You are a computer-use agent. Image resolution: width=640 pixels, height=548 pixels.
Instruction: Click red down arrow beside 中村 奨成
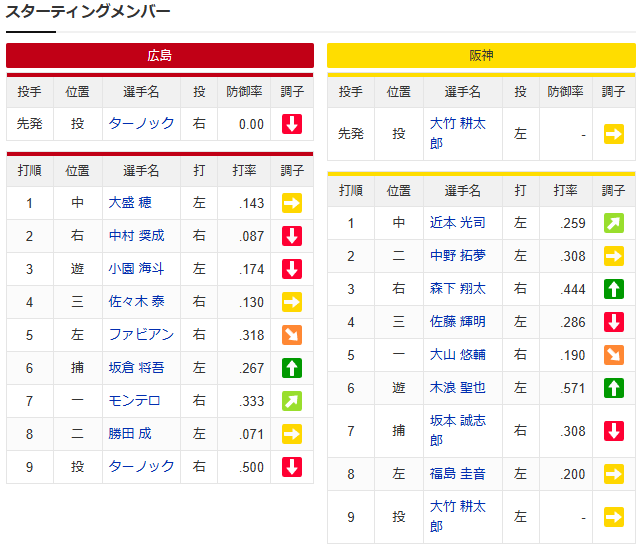[x=292, y=236]
